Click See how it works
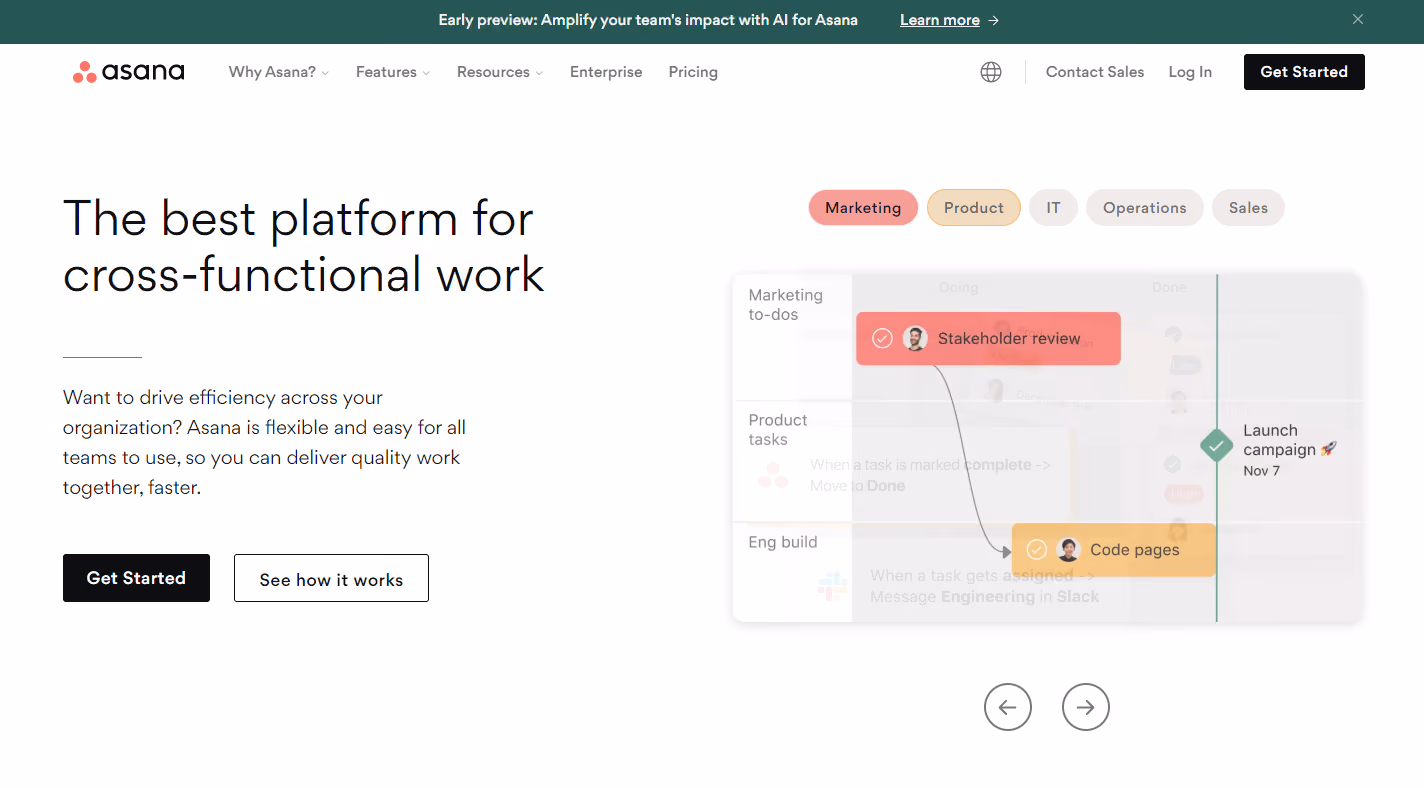This screenshot has width=1424, height=788. point(331,578)
